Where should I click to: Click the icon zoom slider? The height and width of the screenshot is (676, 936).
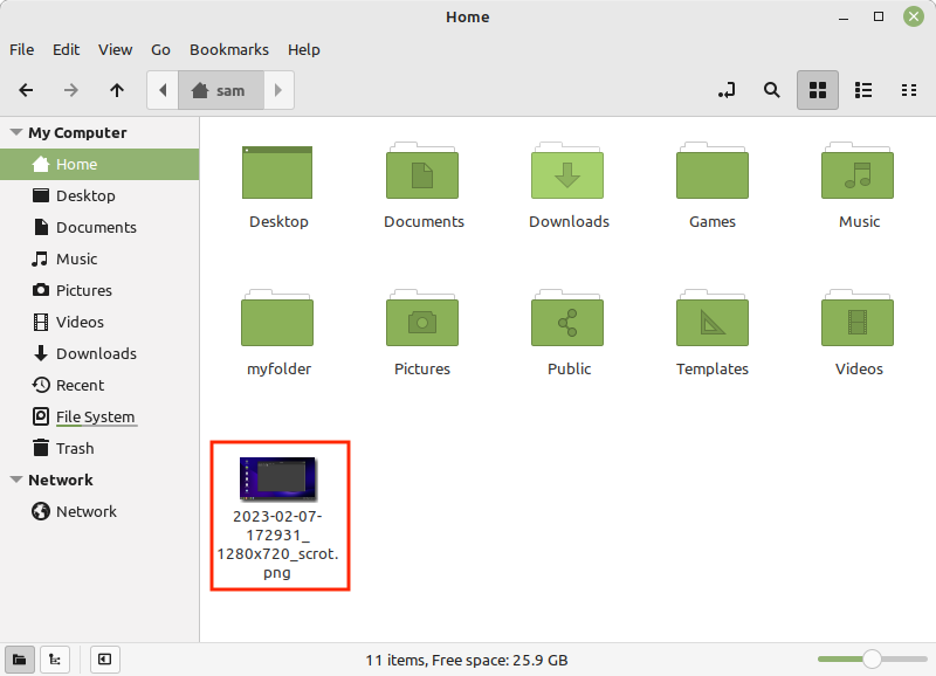click(x=872, y=659)
